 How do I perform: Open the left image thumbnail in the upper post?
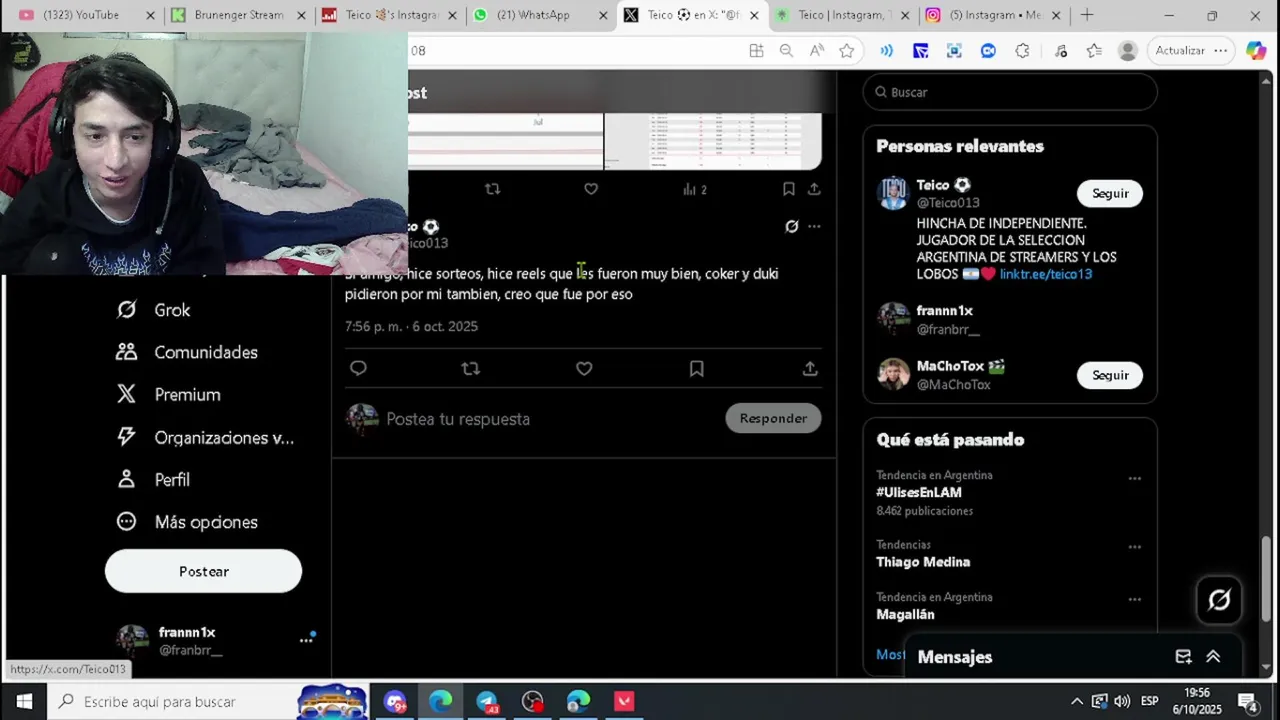505,141
